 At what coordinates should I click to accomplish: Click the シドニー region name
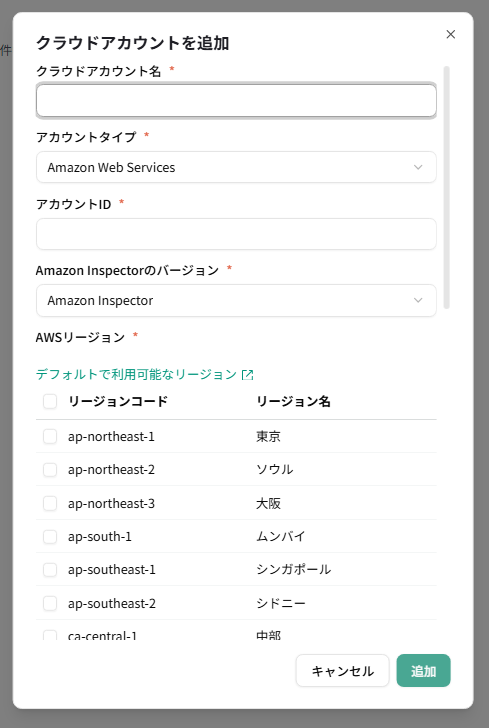tap(281, 604)
